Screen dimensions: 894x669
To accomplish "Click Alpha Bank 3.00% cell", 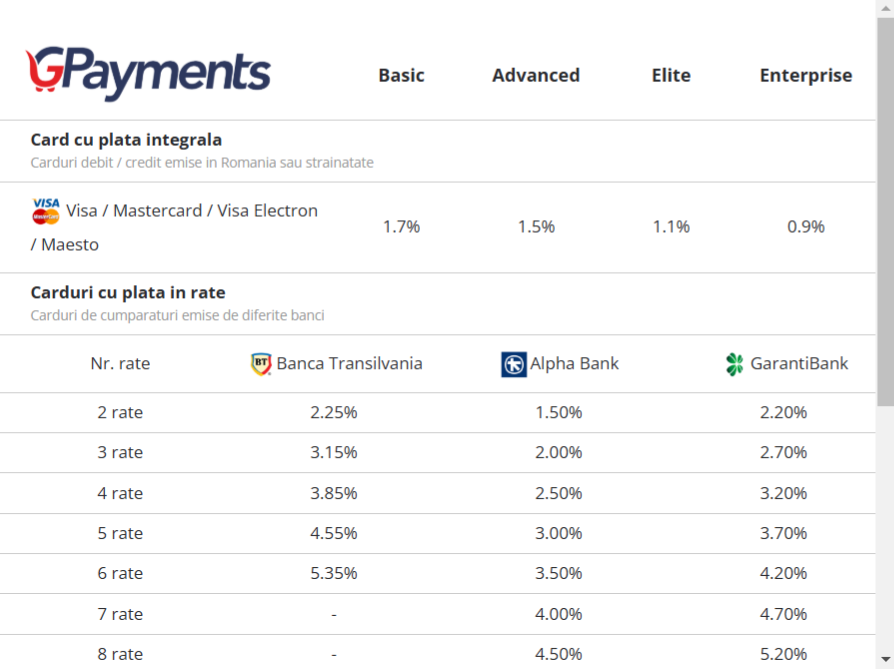I will [x=558, y=533].
